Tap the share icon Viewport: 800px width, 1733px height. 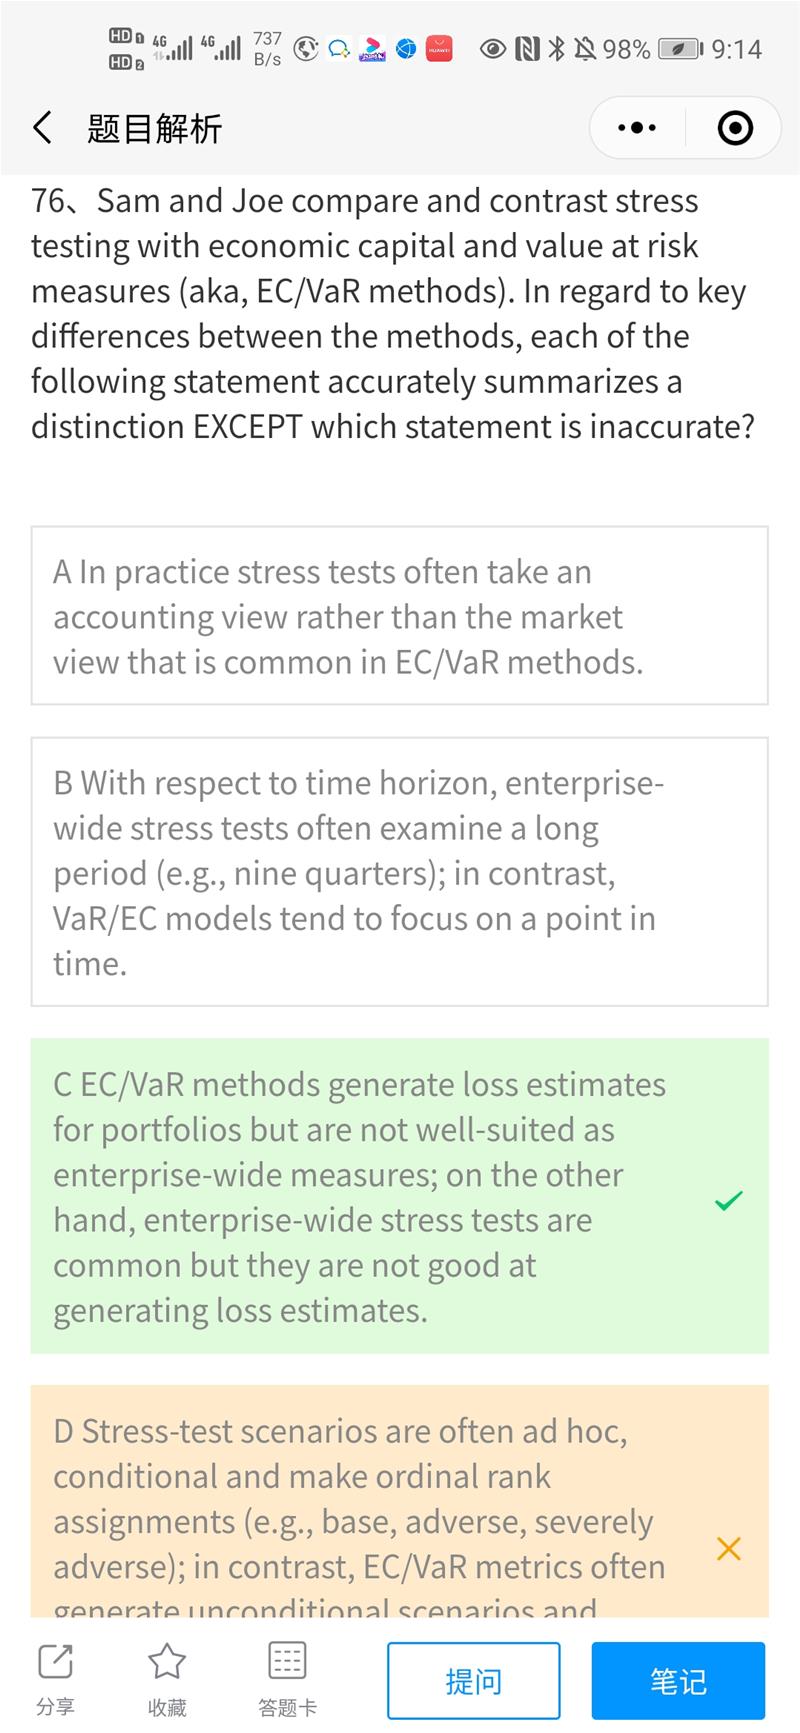pyautogui.click(x=55, y=1662)
